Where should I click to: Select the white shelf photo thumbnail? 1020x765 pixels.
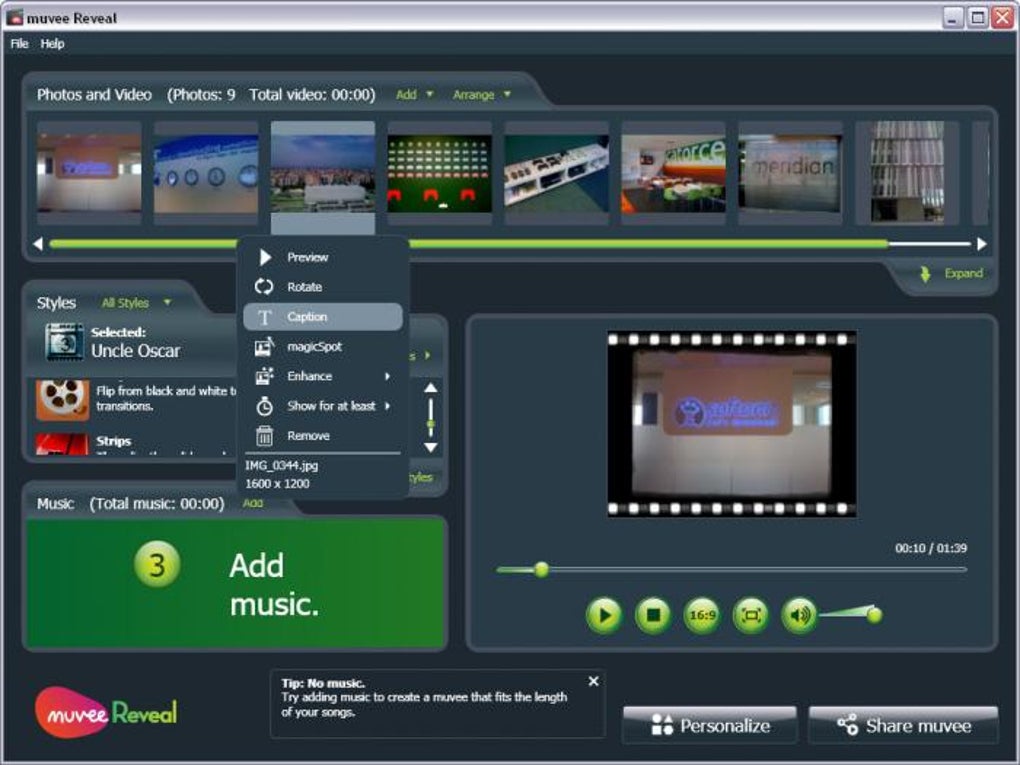click(556, 172)
